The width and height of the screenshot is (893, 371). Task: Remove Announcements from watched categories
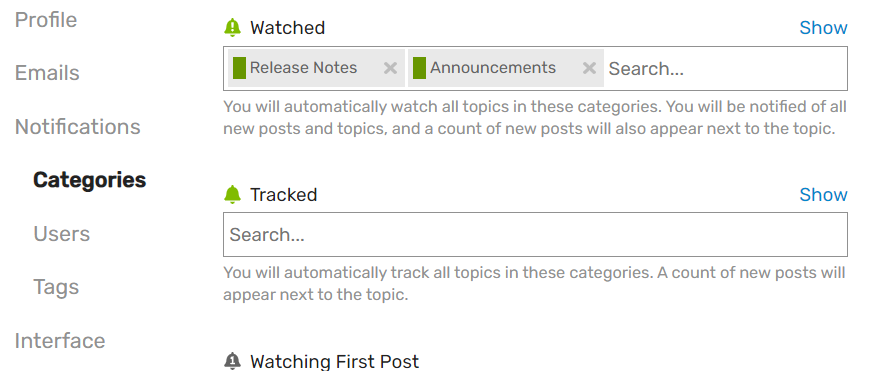coord(589,68)
